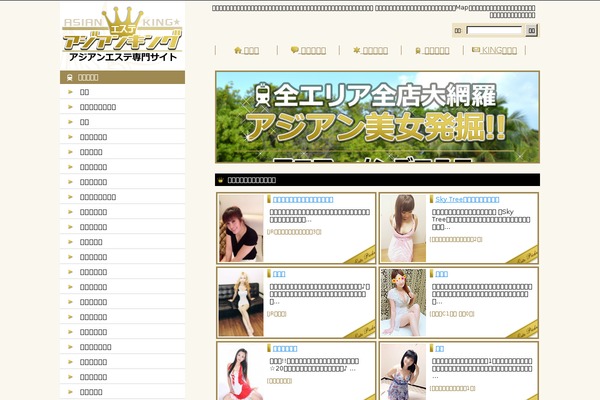Image resolution: width=600 pixels, height=400 pixels.
Task: Click the Asian King crown logo
Action: click(122, 35)
